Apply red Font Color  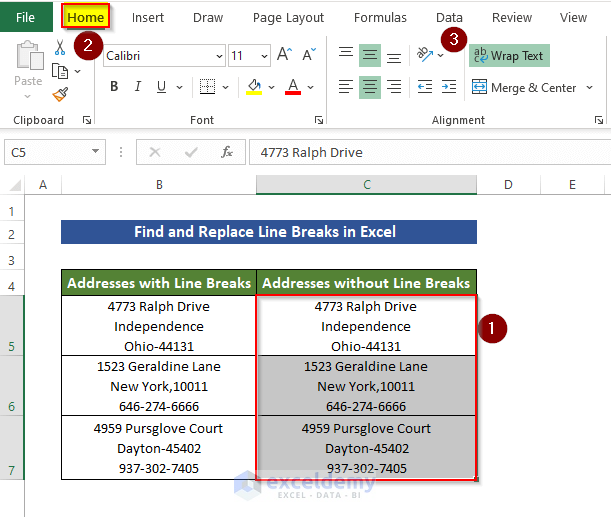point(293,87)
